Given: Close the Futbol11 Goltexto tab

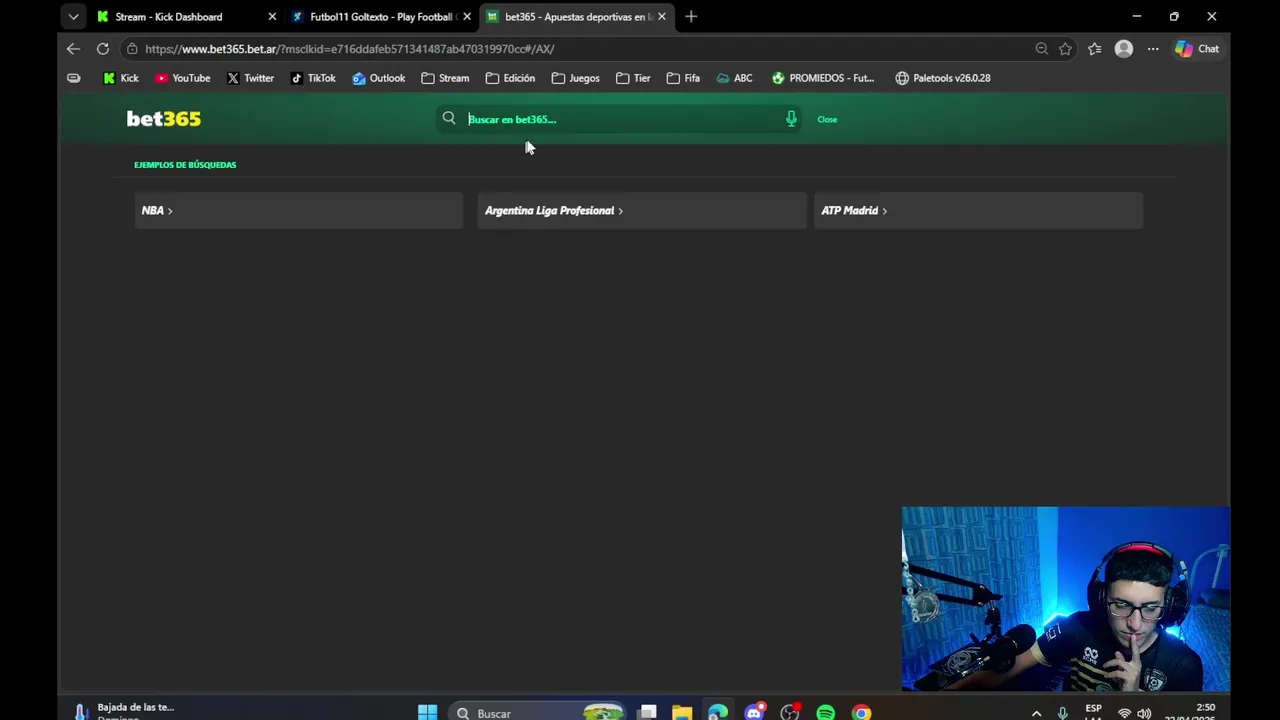Looking at the screenshot, I should click(467, 16).
